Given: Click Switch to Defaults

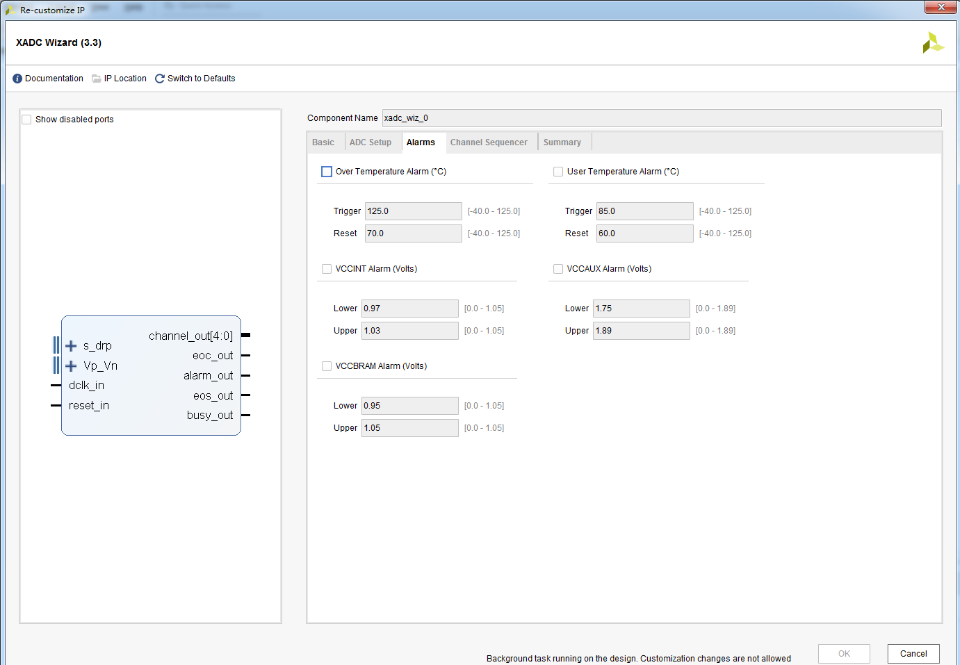Looking at the screenshot, I should [x=201, y=78].
